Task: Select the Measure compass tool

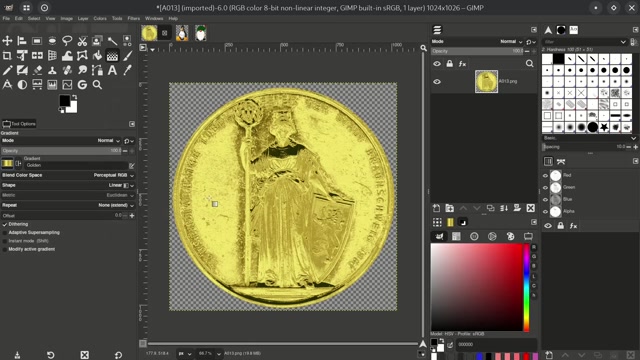Action: pos(7,85)
